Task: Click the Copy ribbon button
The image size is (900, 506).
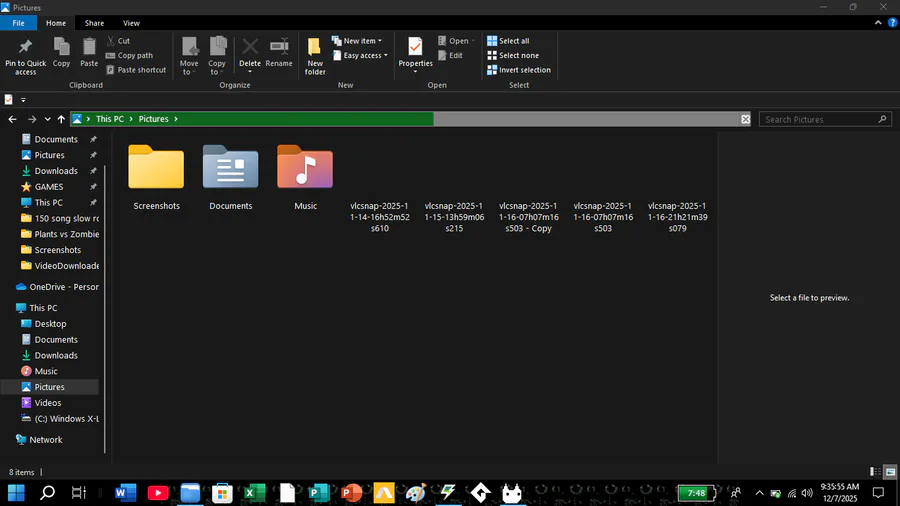Action: [61, 53]
